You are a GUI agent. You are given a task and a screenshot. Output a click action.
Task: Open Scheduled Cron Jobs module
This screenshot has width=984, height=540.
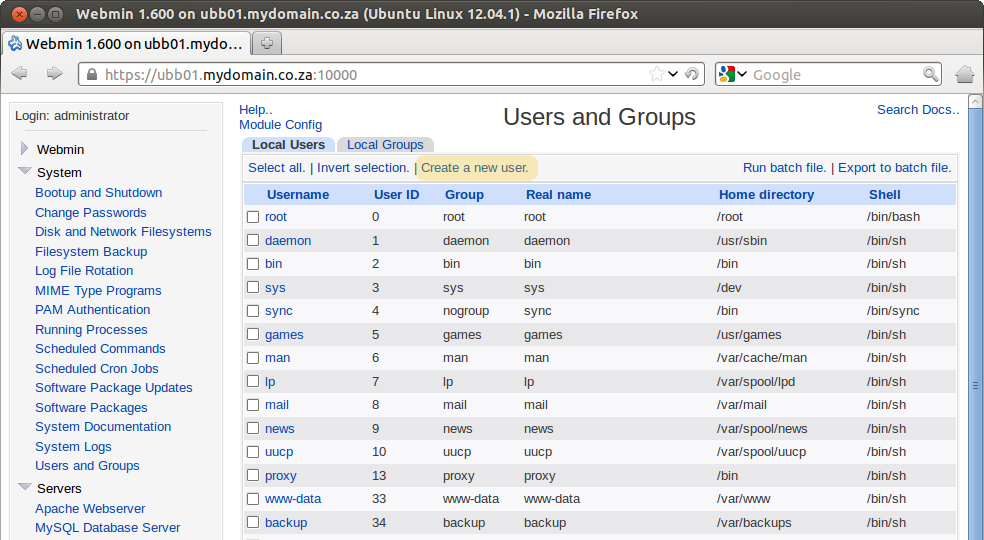point(97,369)
